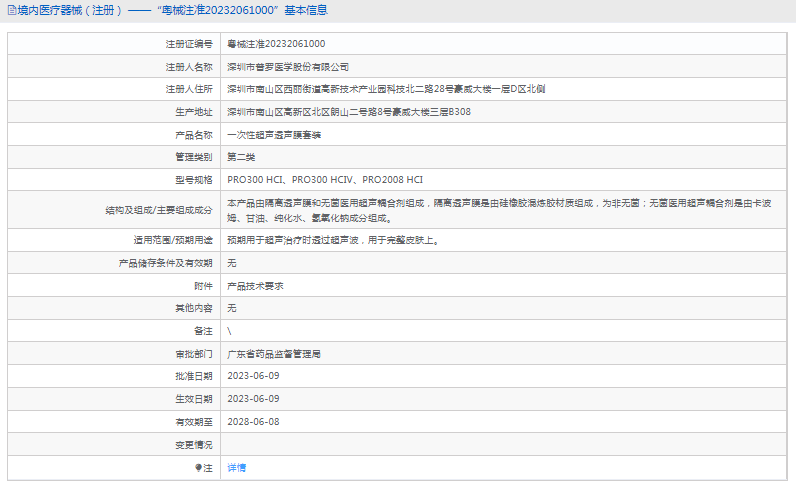Select the page title 境内医疗器械(注册)
Screen dimensions: 796x485
pyautogui.click(x=70, y=10)
